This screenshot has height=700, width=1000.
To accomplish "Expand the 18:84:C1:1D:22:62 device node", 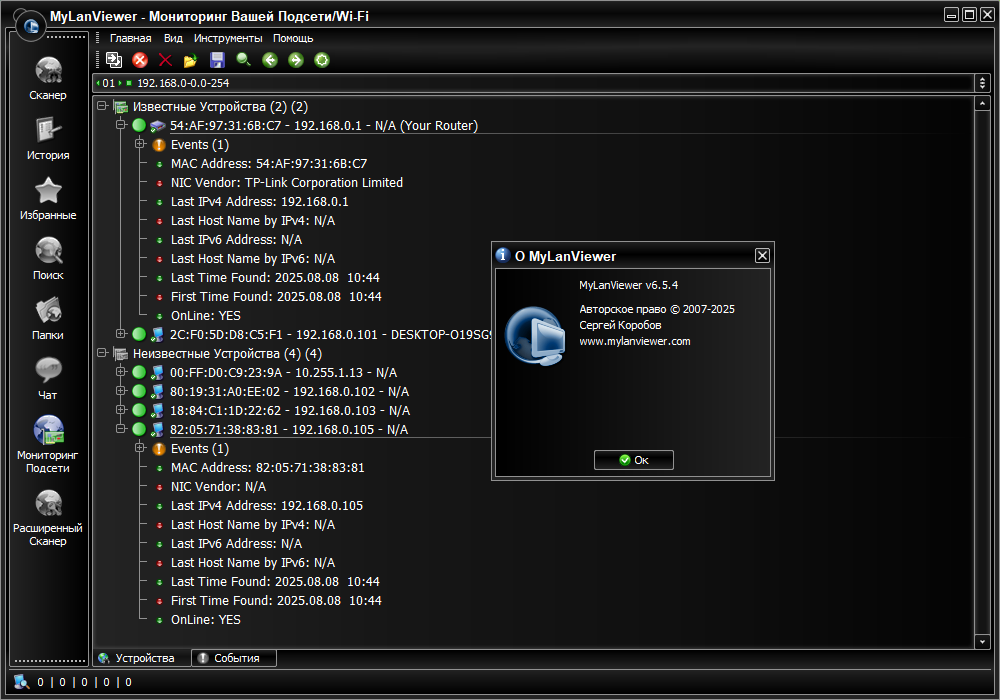I will coord(121,410).
